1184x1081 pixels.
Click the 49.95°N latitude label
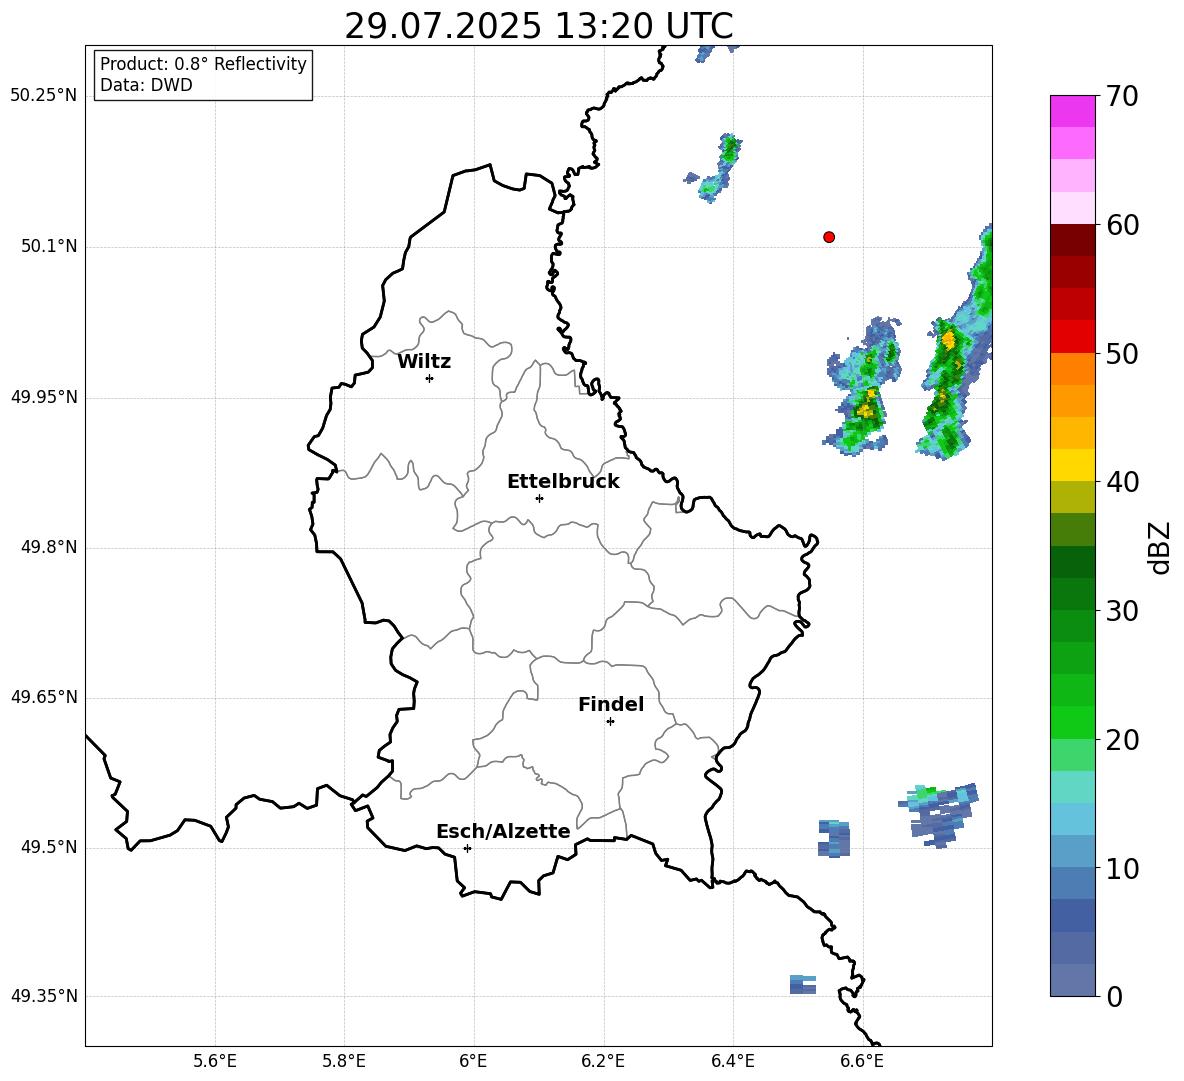tap(44, 397)
